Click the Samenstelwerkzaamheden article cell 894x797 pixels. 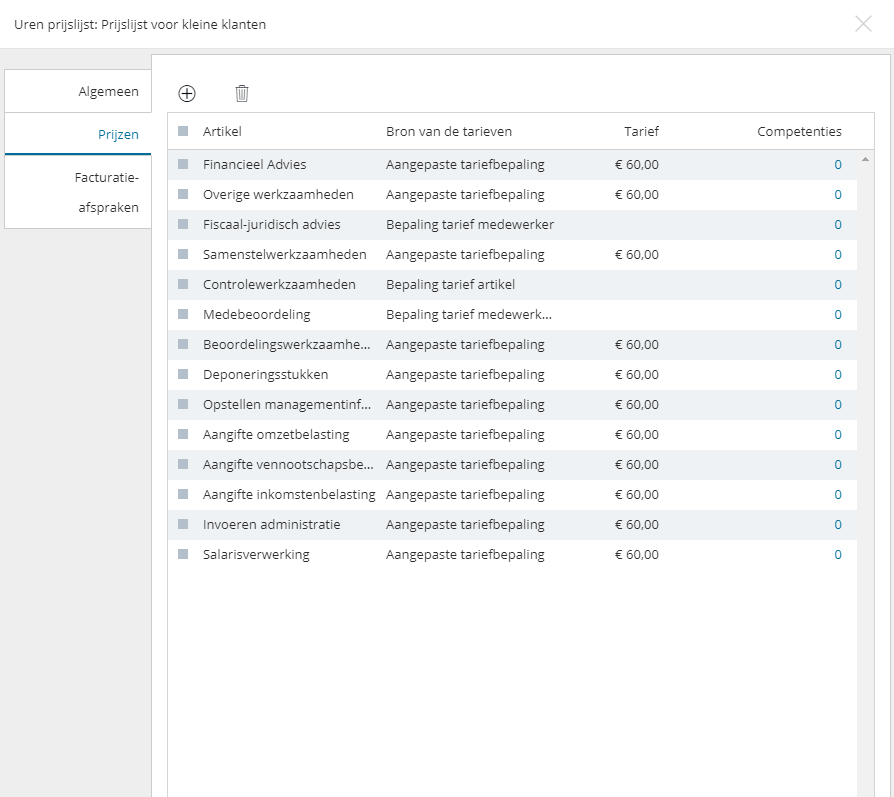(x=285, y=254)
